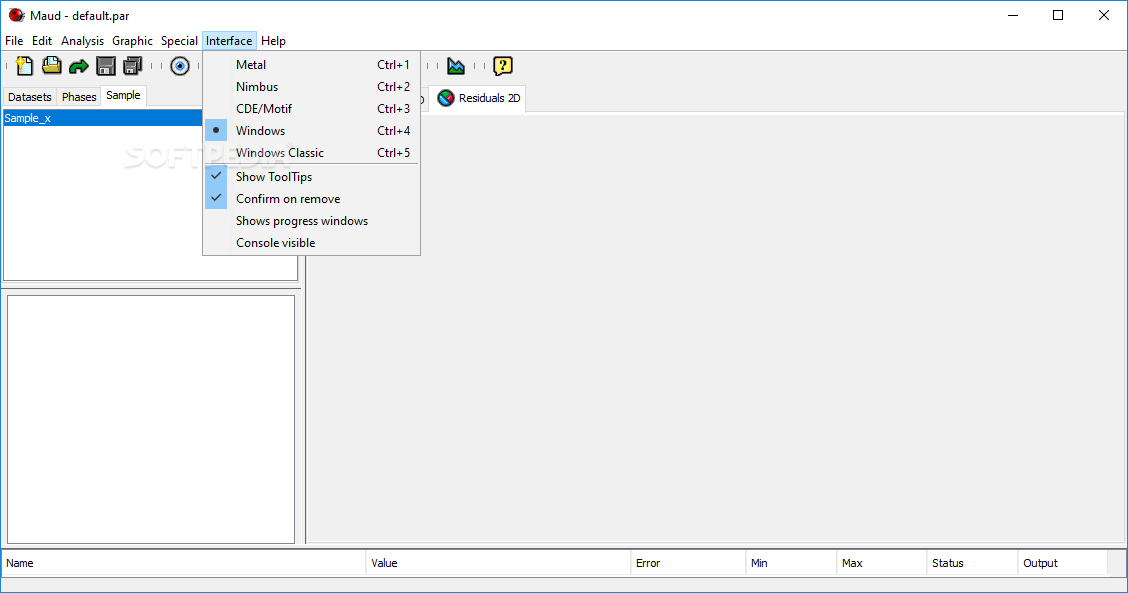Image resolution: width=1128 pixels, height=593 pixels.
Task: Minimize the Maud window
Action: pyautogui.click(x=1014, y=15)
